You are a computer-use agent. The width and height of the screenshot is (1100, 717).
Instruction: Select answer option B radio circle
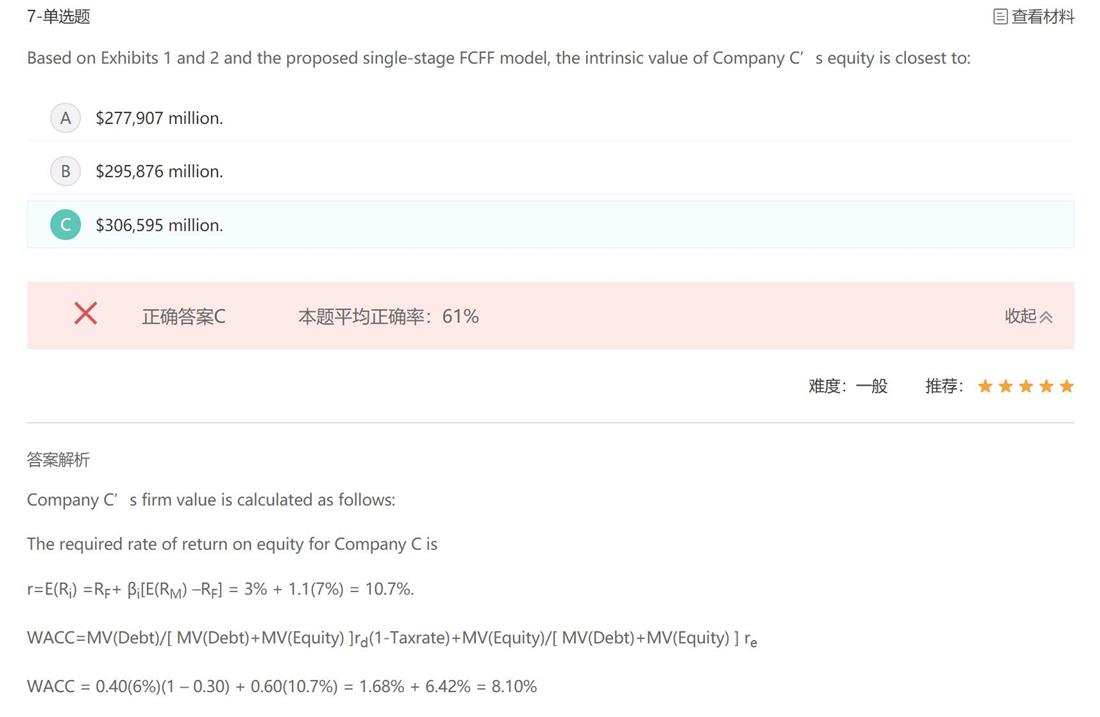65,171
